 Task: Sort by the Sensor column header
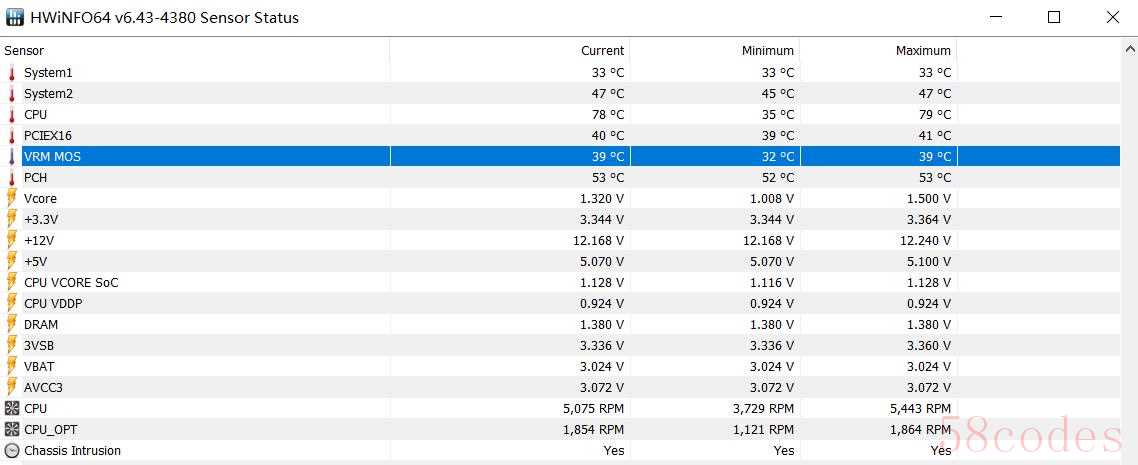click(24, 51)
